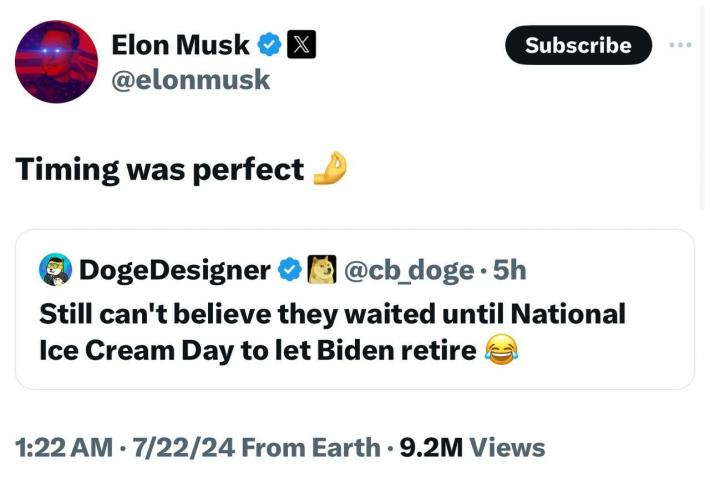The image size is (710, 478).
Task: Click the "From Earth" location label
Action: (312, 447)
